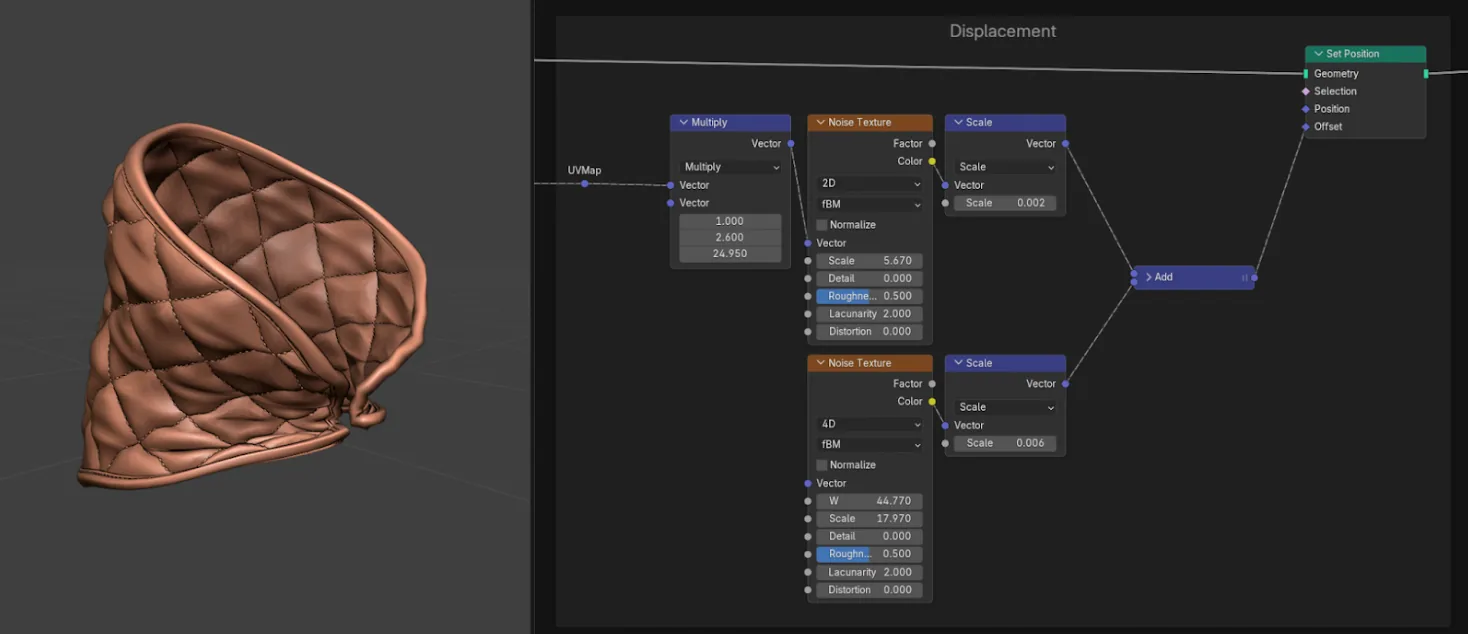
Task: Click the Scale 0.002 field
Action: coord(1005,203)
